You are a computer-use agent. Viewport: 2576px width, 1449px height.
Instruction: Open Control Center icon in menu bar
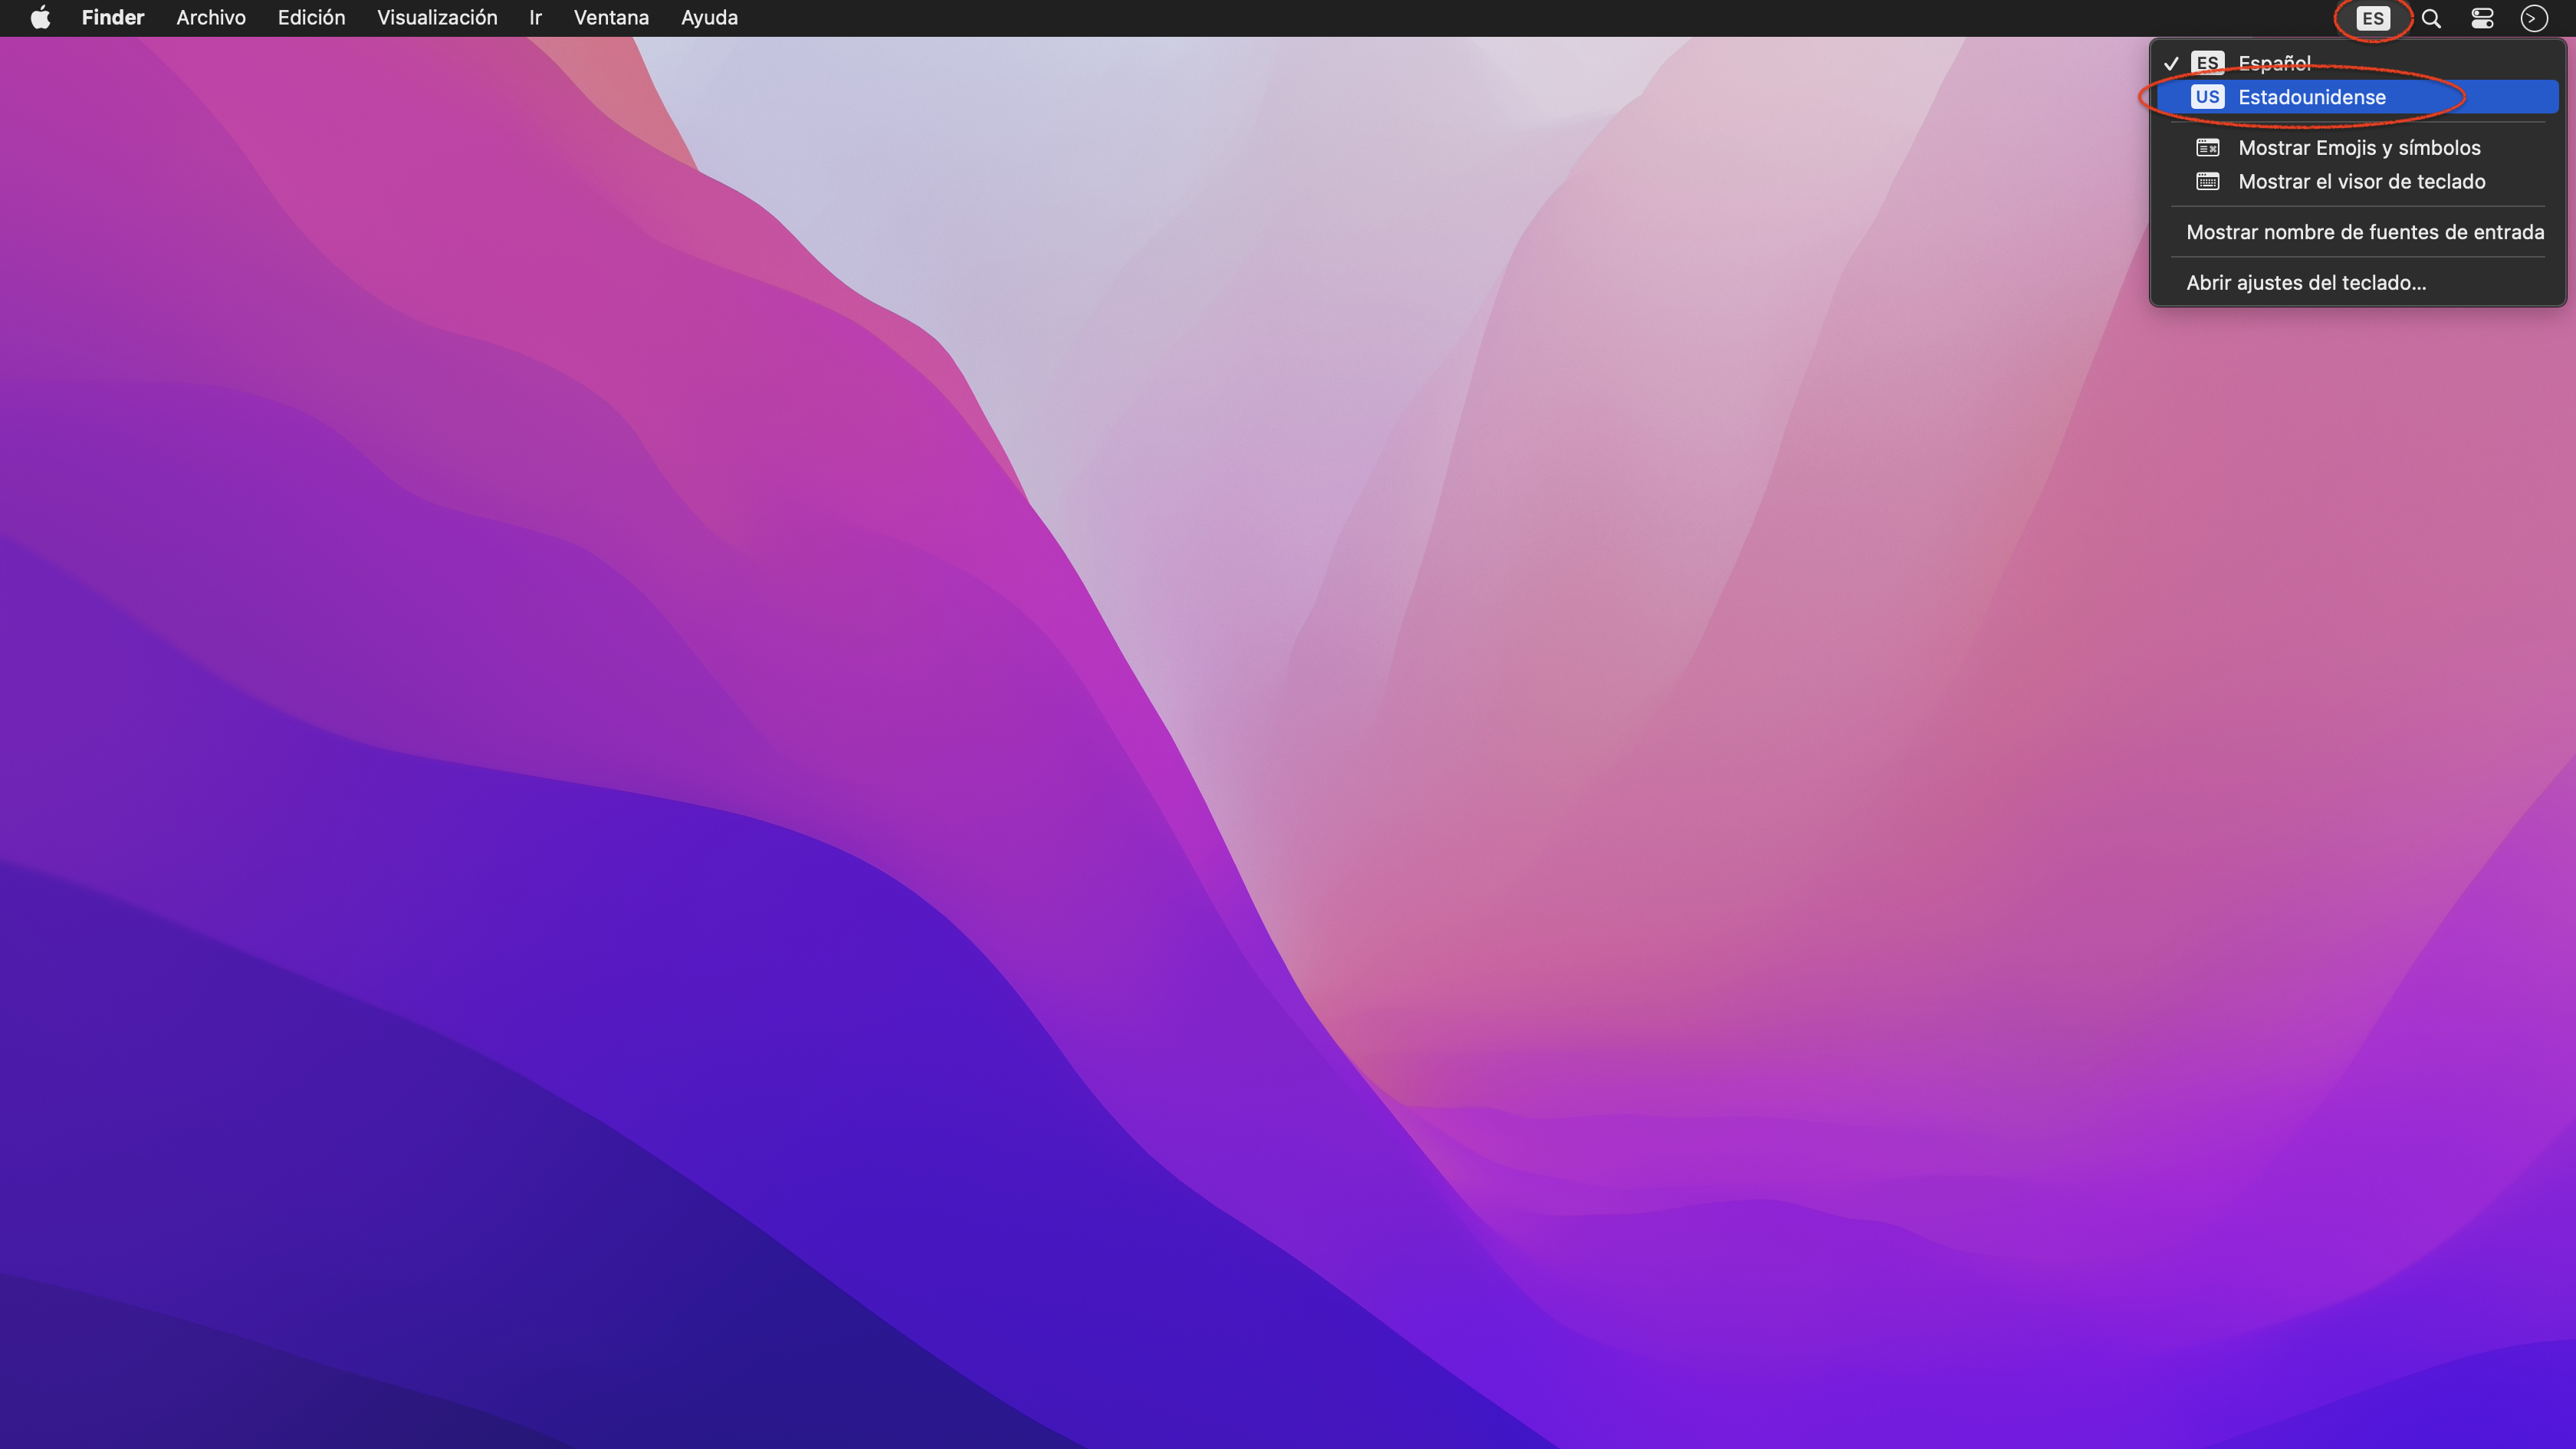click(2482, 18)
